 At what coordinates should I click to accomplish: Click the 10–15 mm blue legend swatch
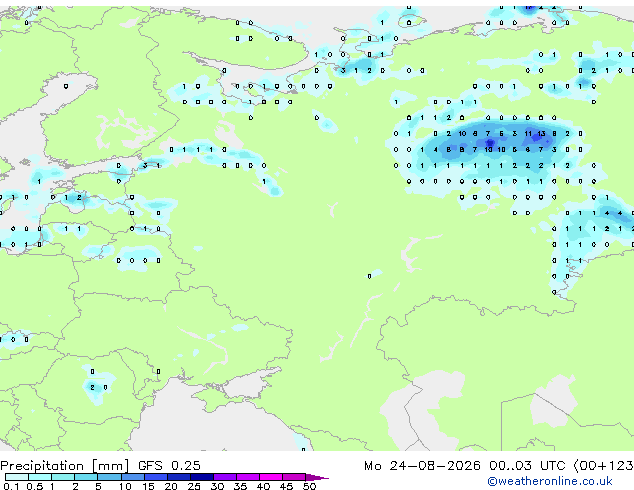point(132,477)
